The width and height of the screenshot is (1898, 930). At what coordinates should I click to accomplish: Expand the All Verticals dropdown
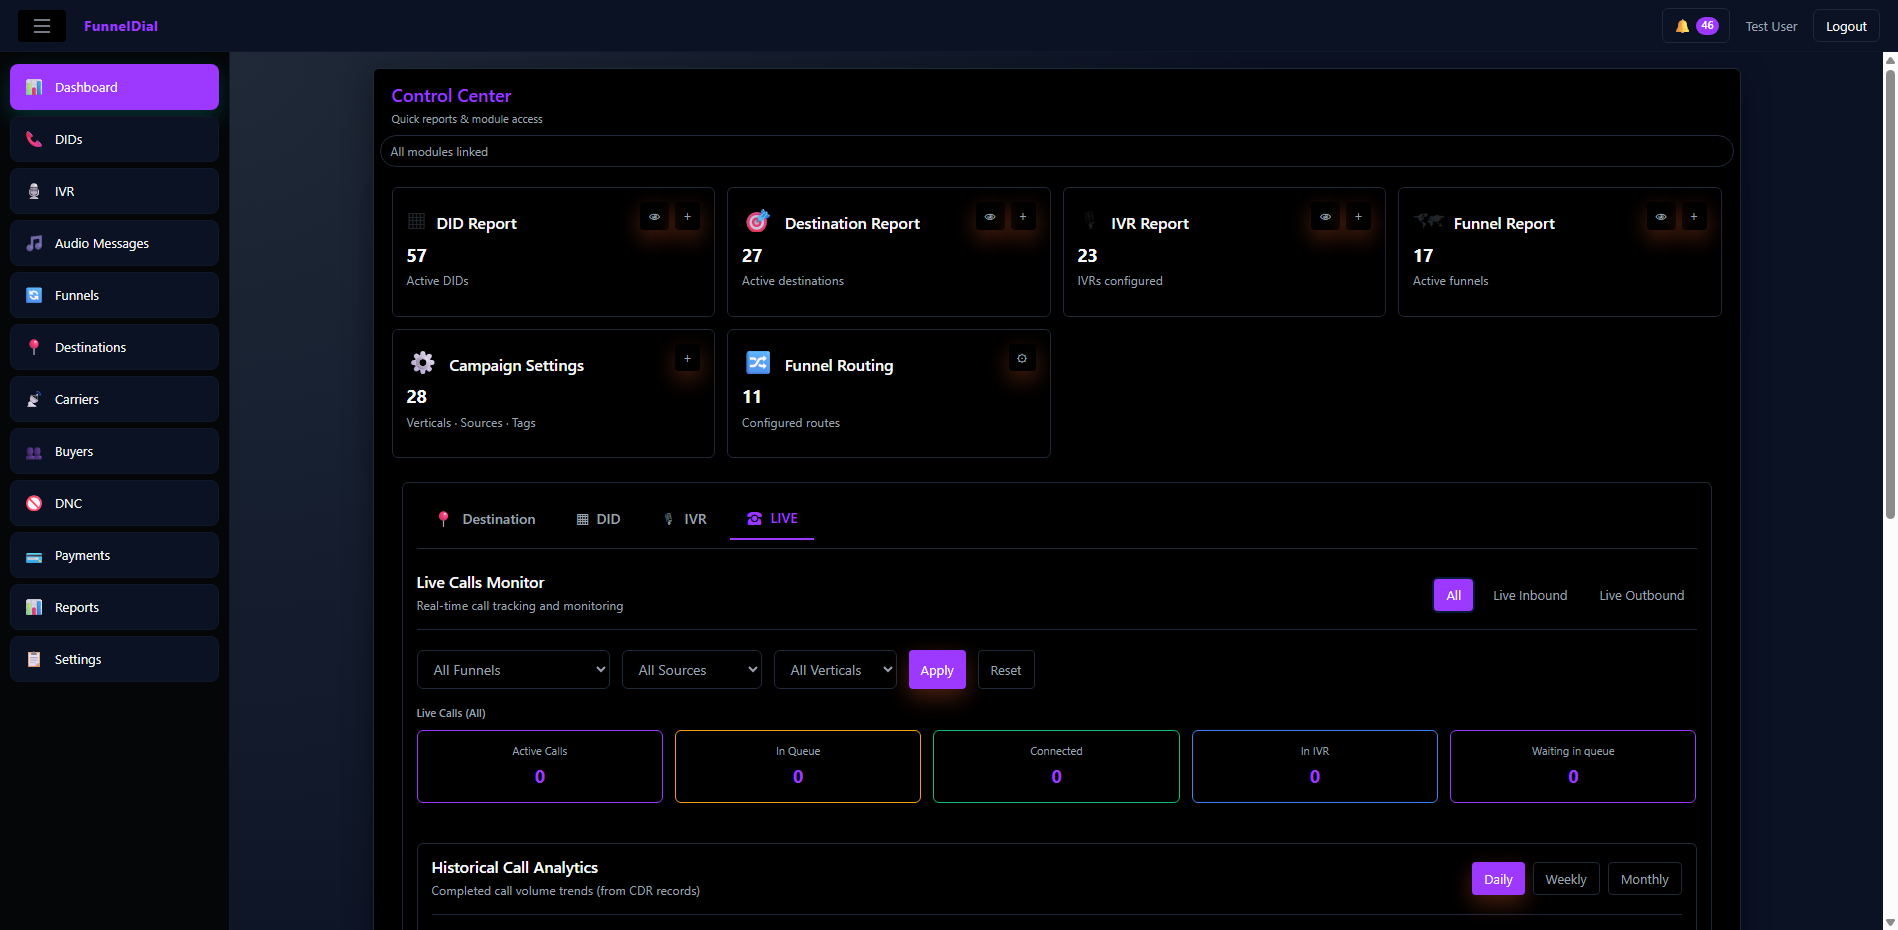coord(835,670)
